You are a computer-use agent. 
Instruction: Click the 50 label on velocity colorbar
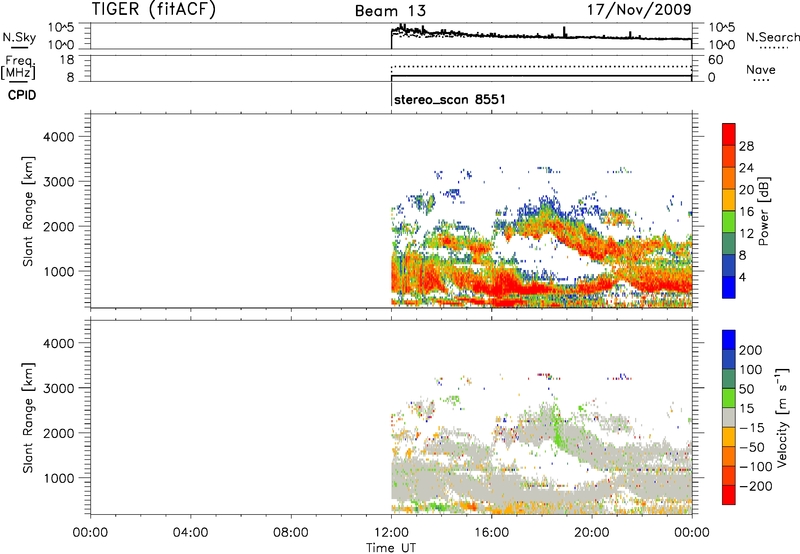[746, 389]
